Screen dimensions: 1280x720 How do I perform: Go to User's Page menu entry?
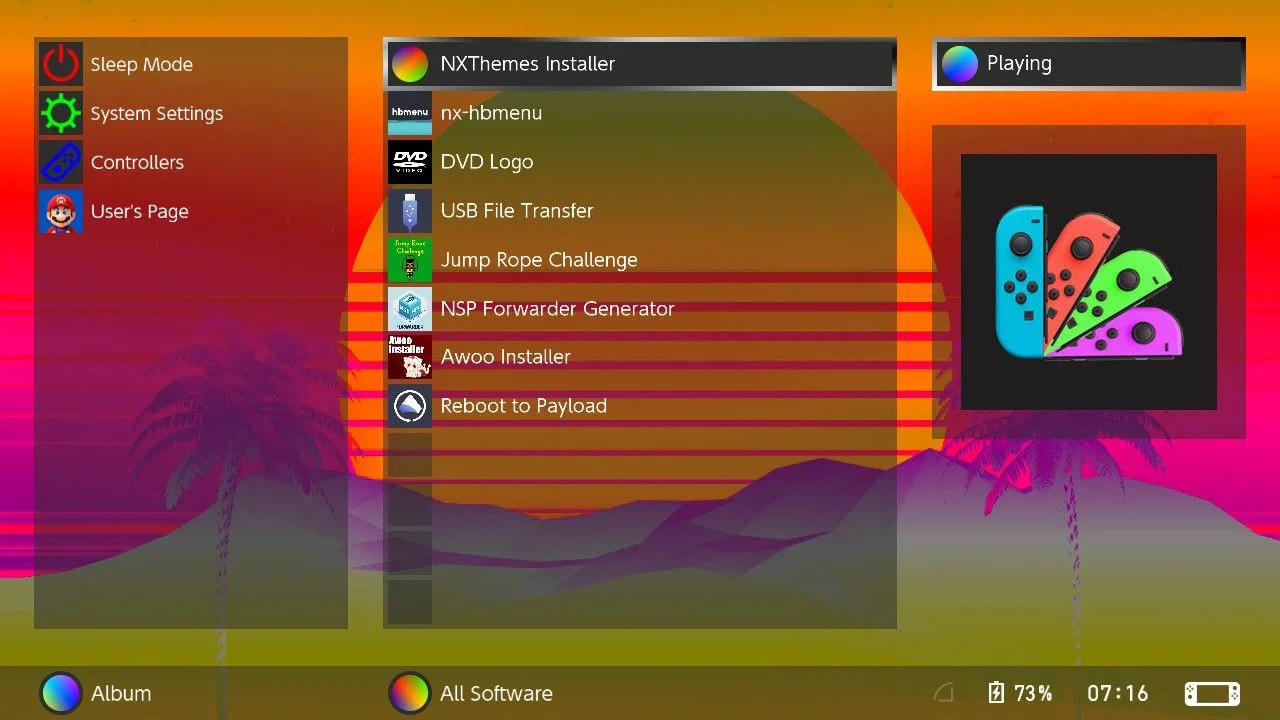coord(140,211)
